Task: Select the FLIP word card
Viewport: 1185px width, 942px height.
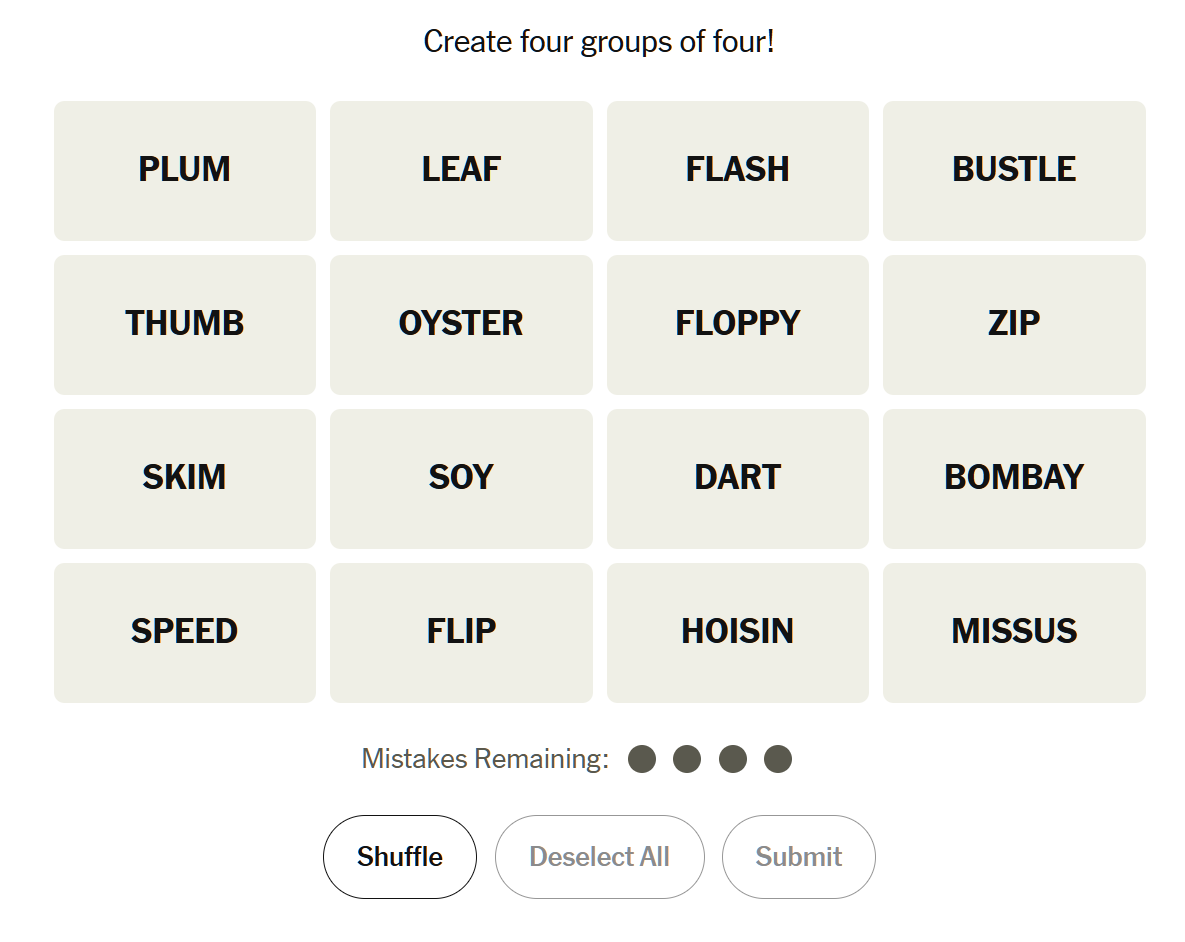Action: pos(461,632)
